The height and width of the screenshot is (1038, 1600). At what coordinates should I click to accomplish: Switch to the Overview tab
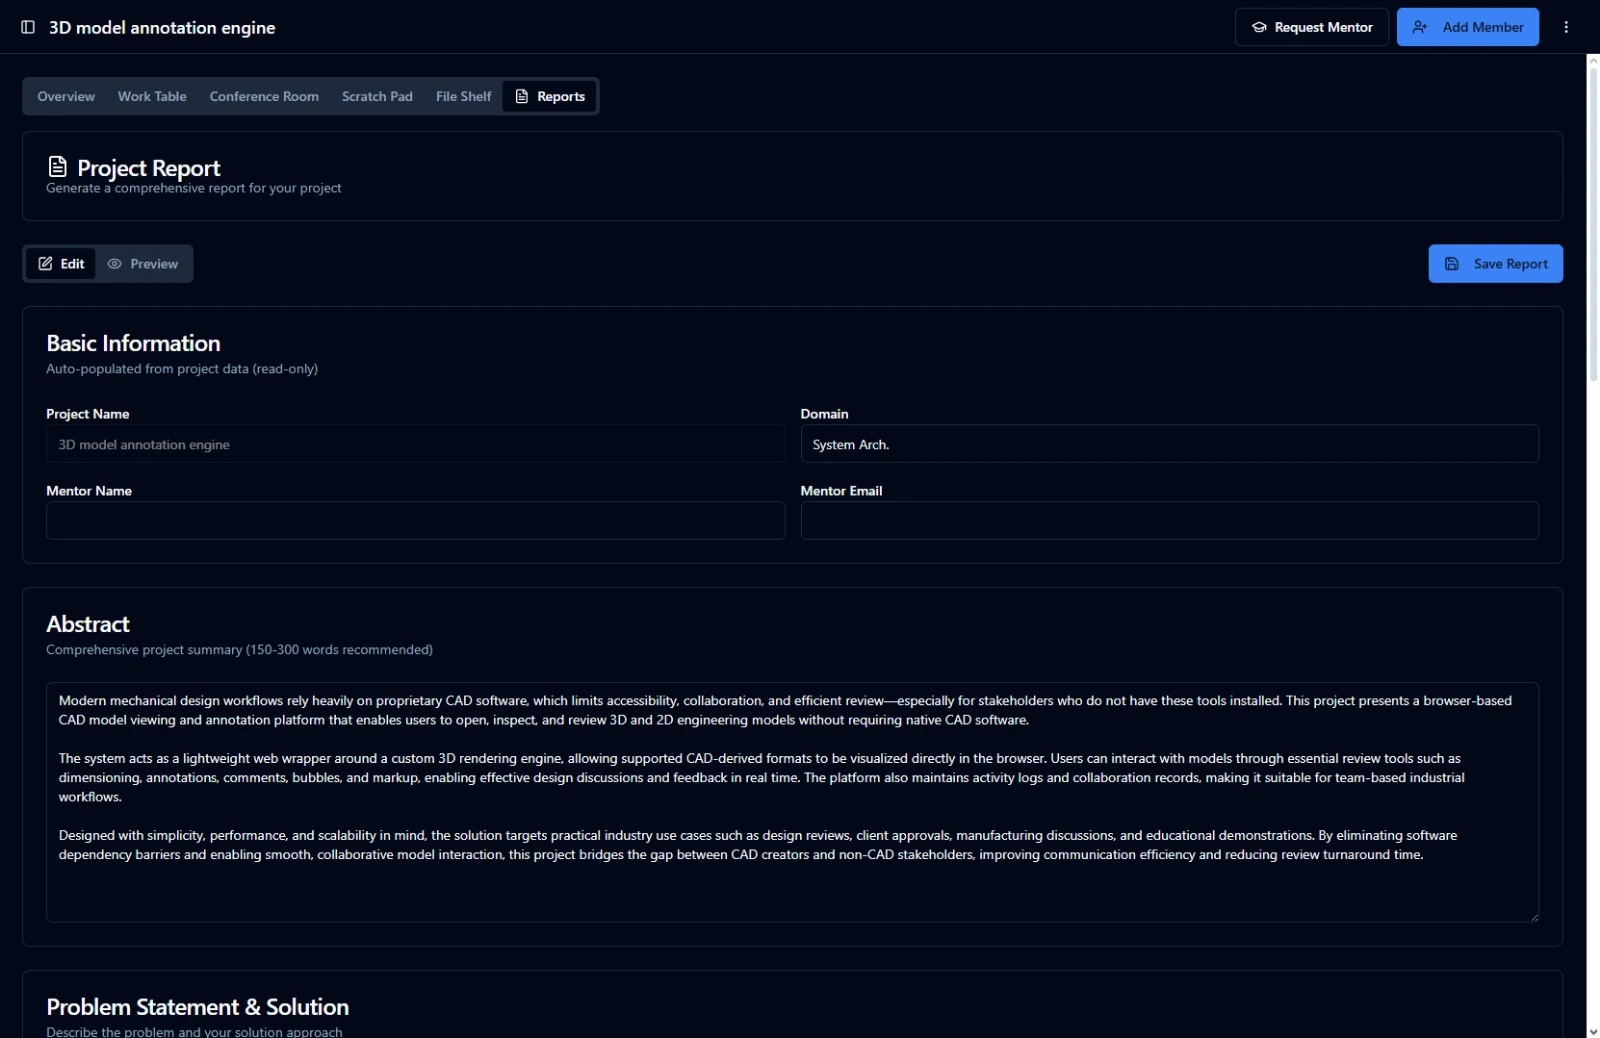(x=66, y=97)
